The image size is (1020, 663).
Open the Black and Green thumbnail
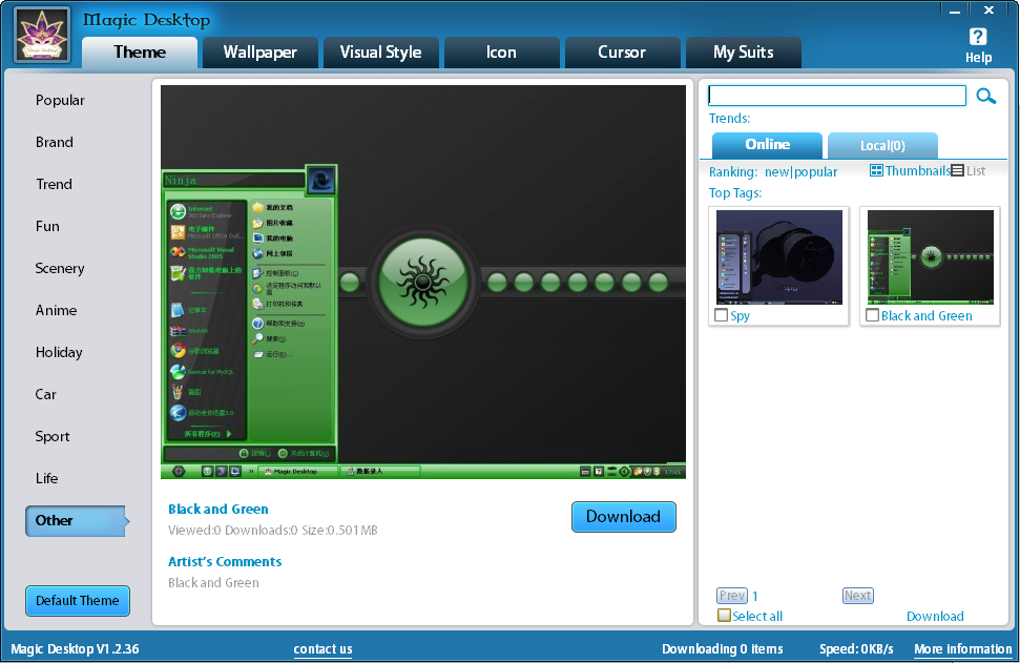930,257
